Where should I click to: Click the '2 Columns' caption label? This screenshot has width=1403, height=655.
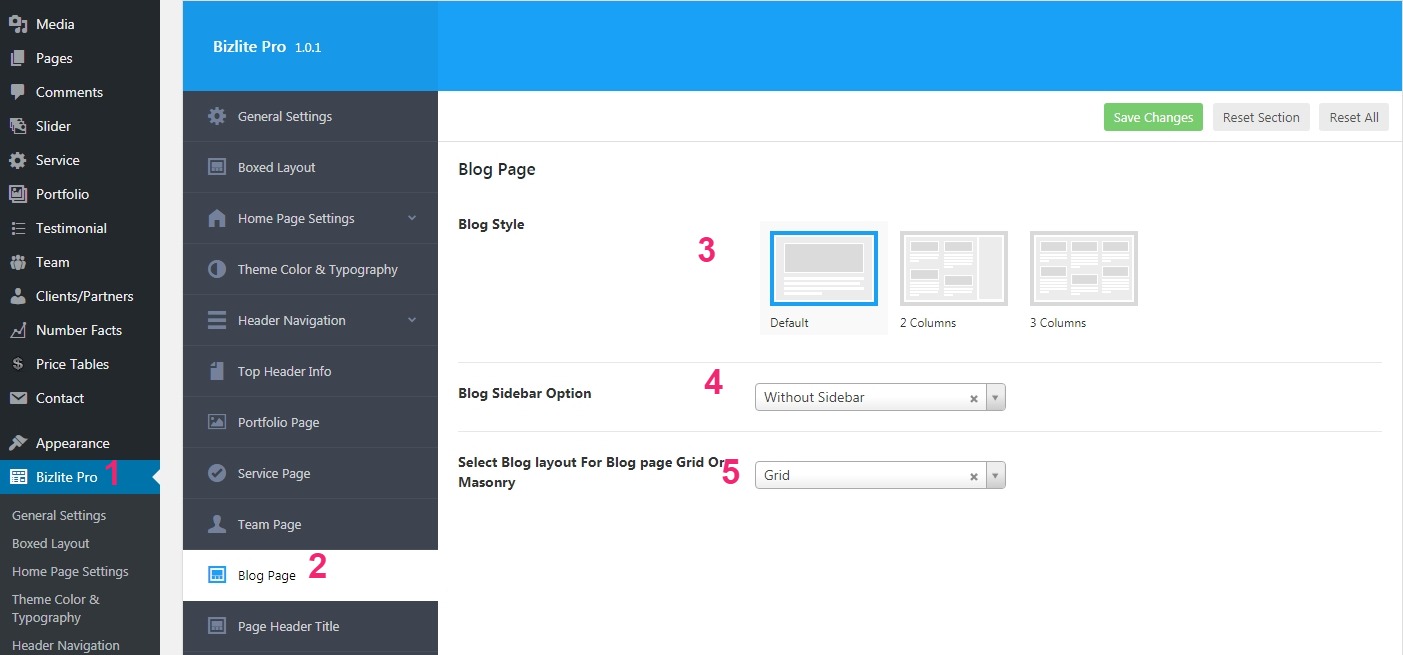pos(928,323)
